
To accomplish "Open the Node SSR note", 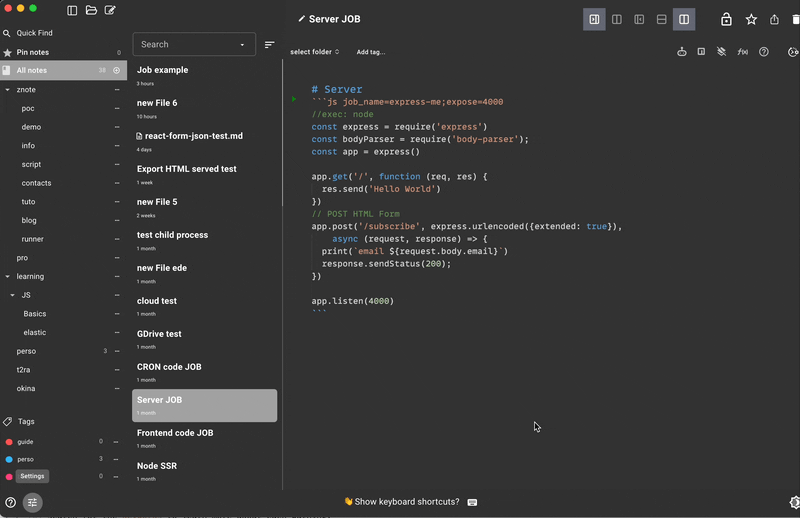I will click(204, 472).
